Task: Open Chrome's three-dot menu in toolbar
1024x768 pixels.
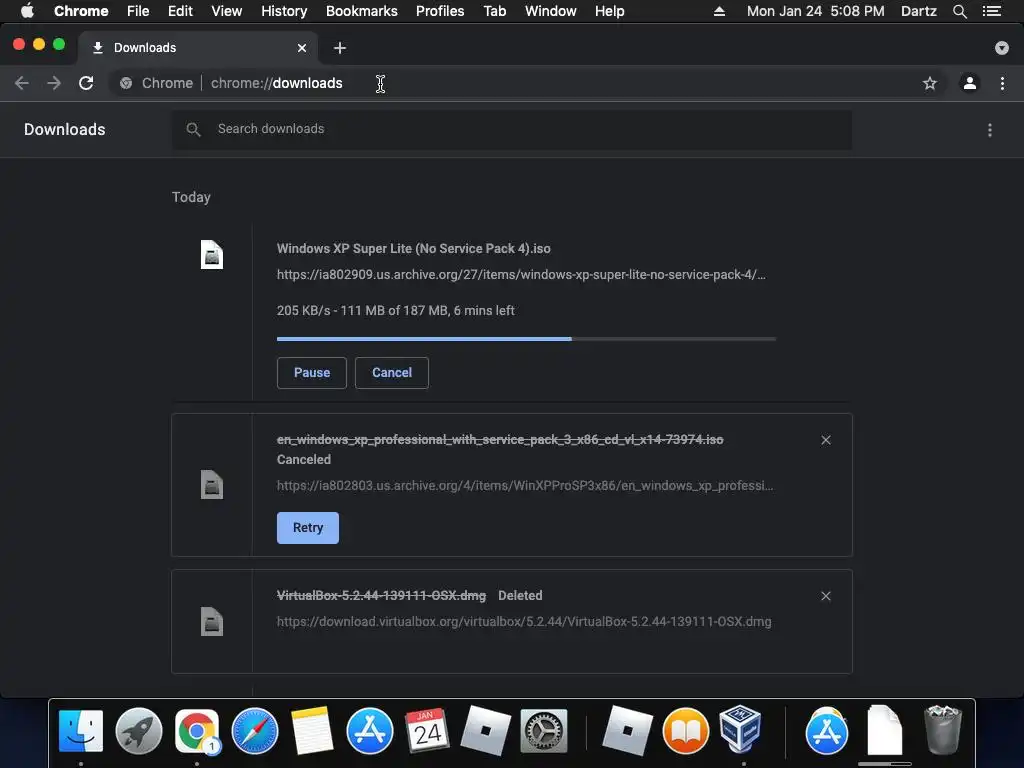Action: point(1002,83)
